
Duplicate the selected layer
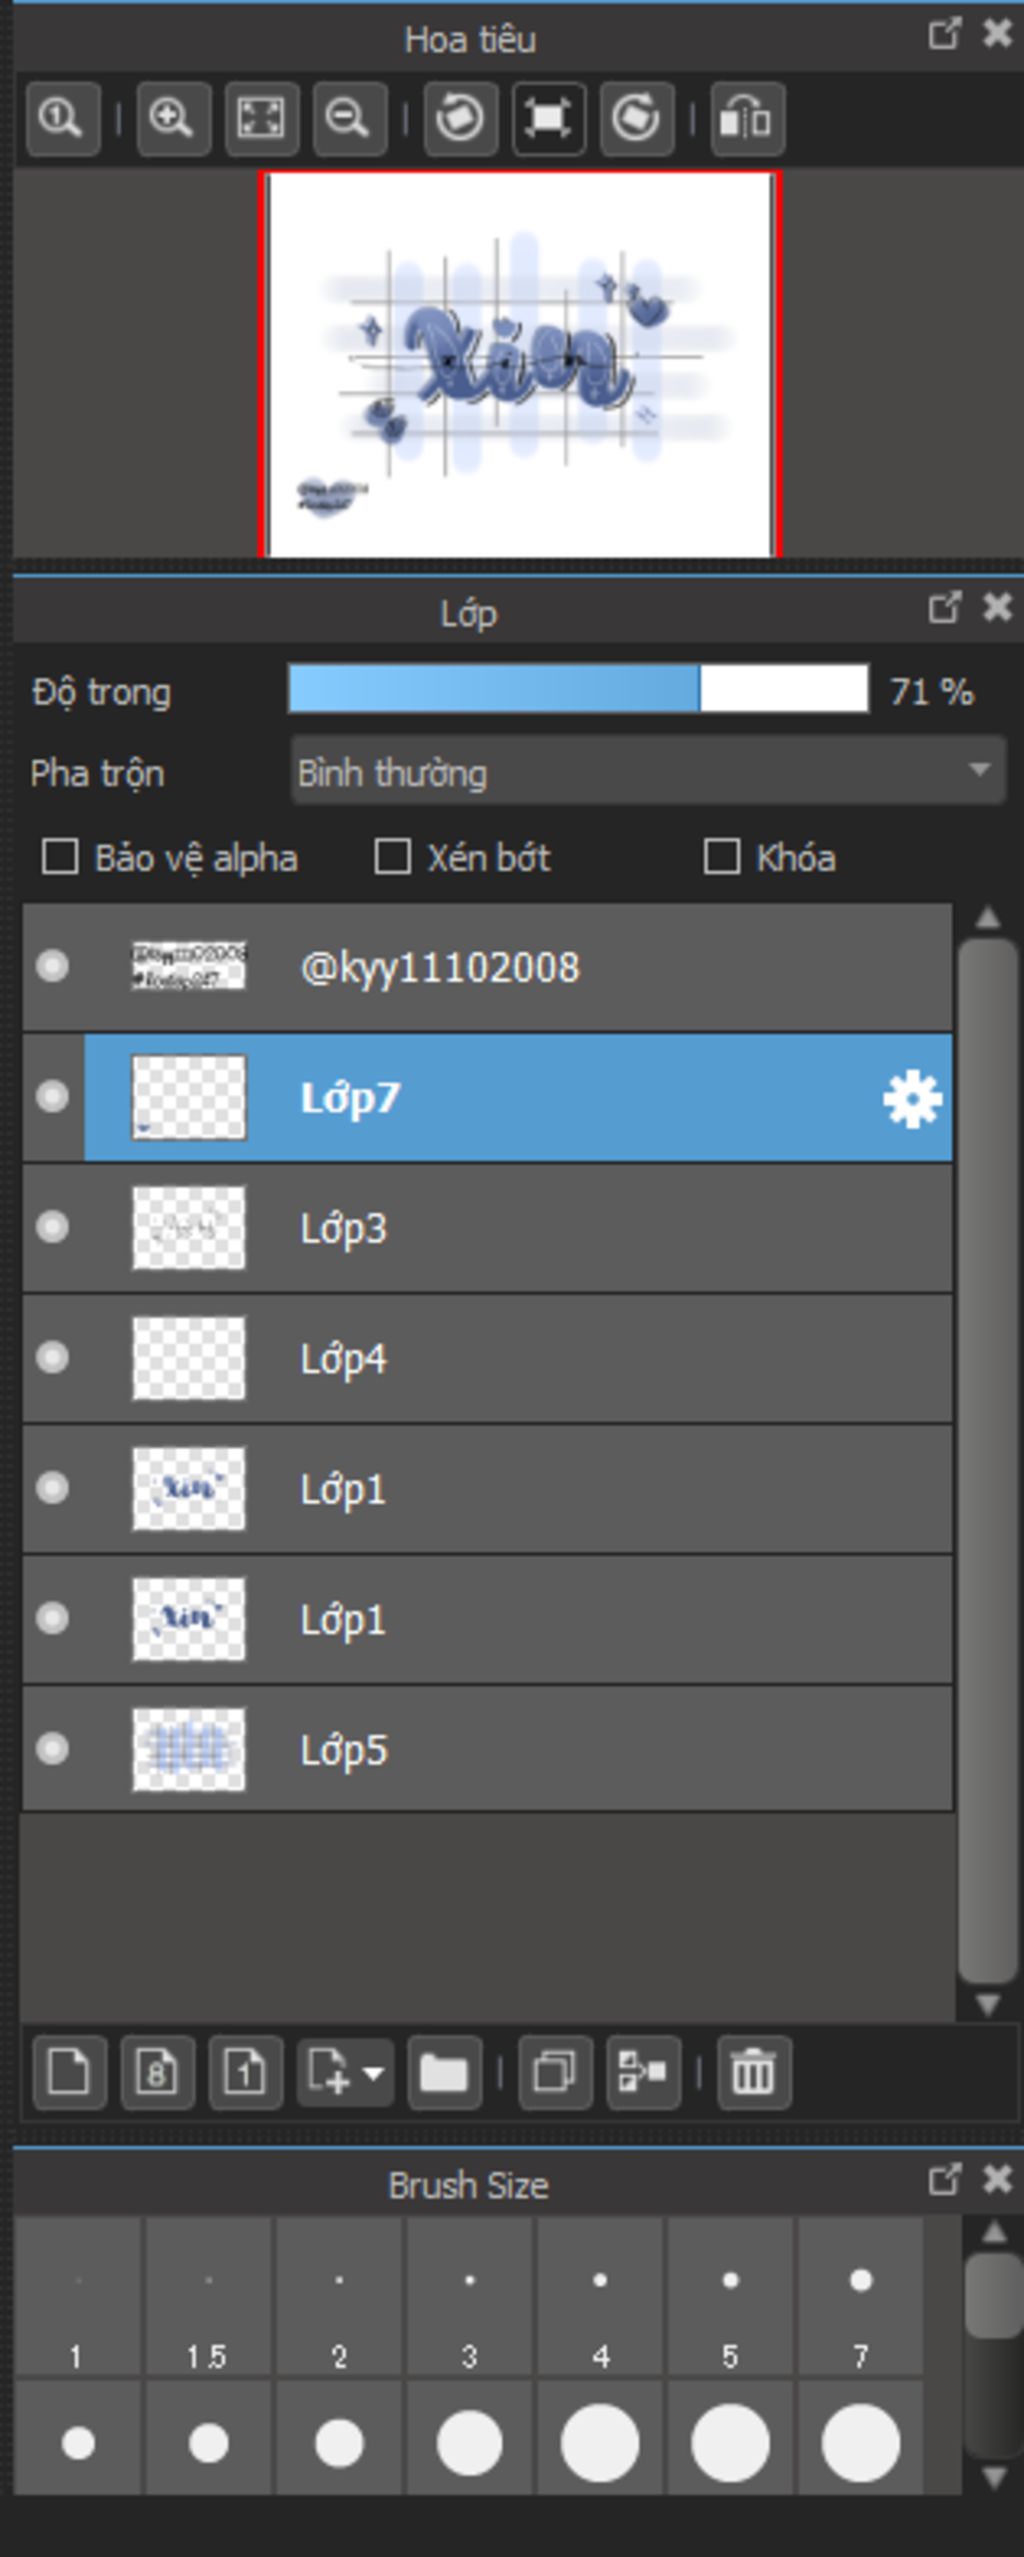click(x=555, y=2072)
